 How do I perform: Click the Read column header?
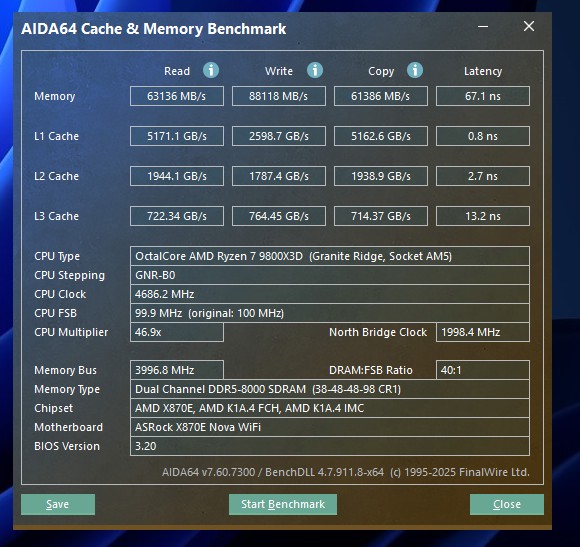tap(177, 71)
